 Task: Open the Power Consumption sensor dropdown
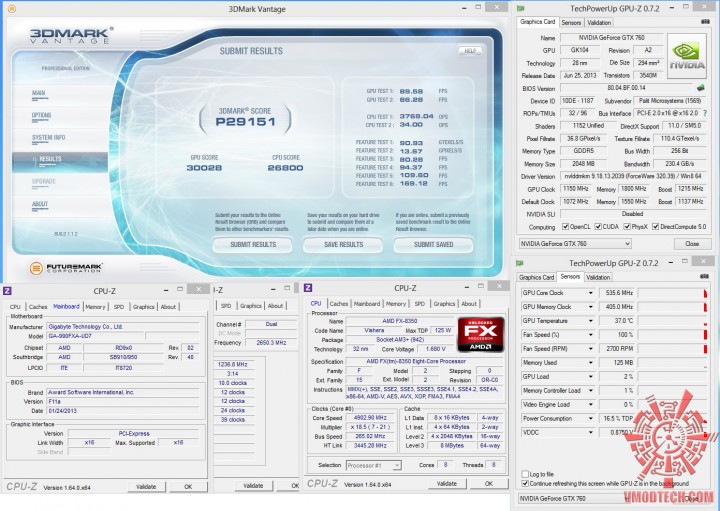[591, 419]
